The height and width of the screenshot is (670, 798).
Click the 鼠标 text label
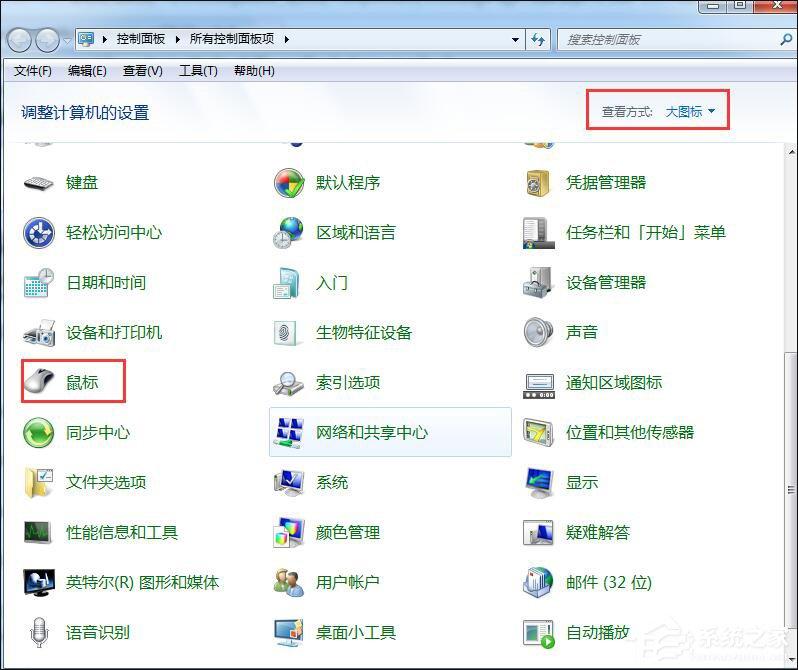click(x=82, y=382)
